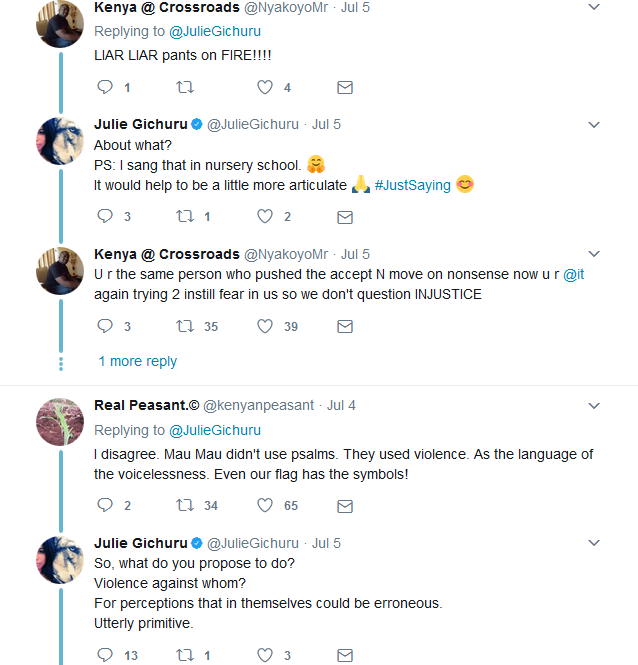
Task: Open the #JustSaying hashtag
Action: pyautogui.click(x=412, y=185)
